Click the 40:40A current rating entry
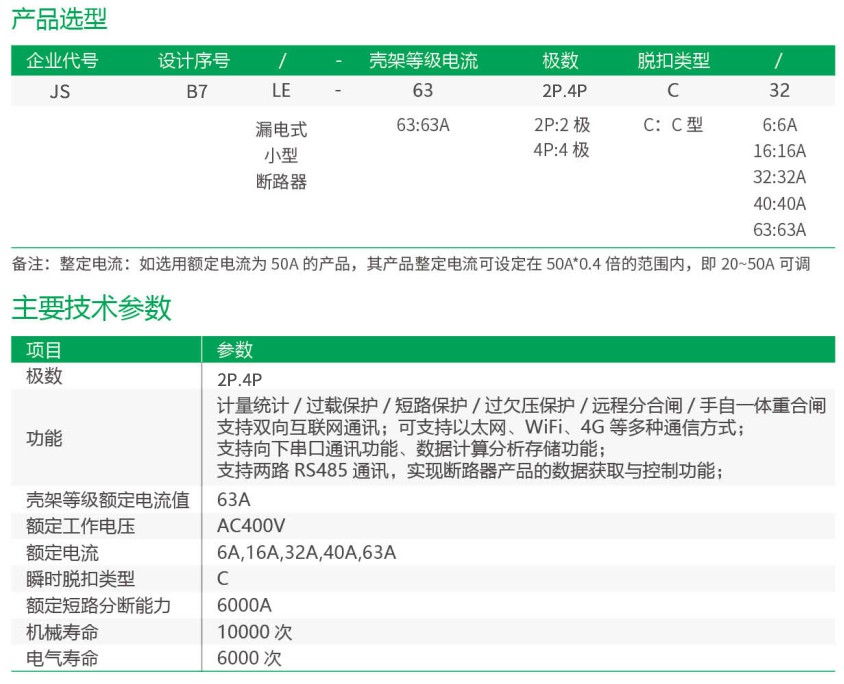 pyautogui.click(x=779, y=203)
